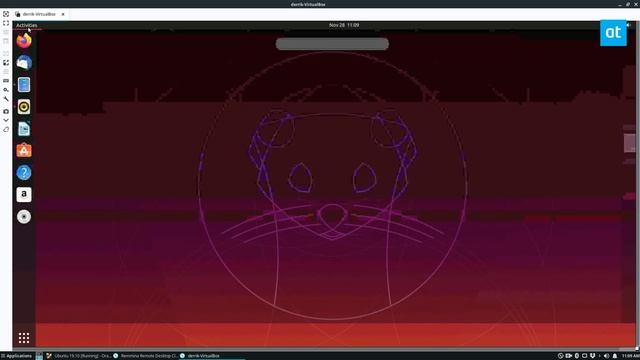The height and width of the screenshot is (360, 640).
Task: Click the Remmina keyboard grab icon
Action: click(x=6, y=81)
